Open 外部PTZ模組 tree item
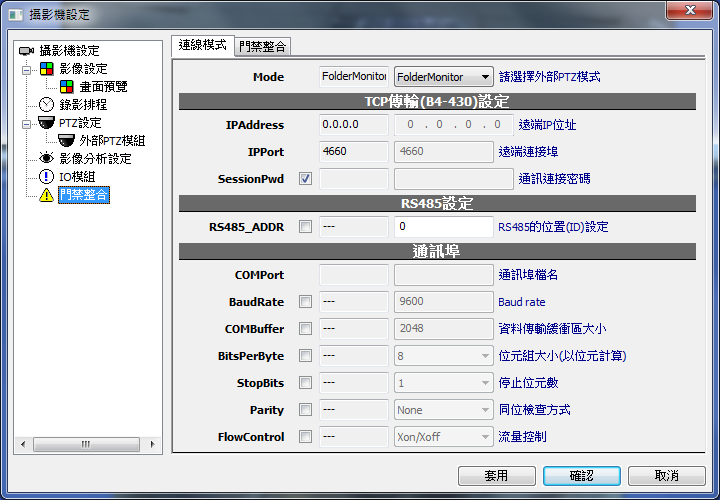Viewport: 720px width, 500px height. 112,140
